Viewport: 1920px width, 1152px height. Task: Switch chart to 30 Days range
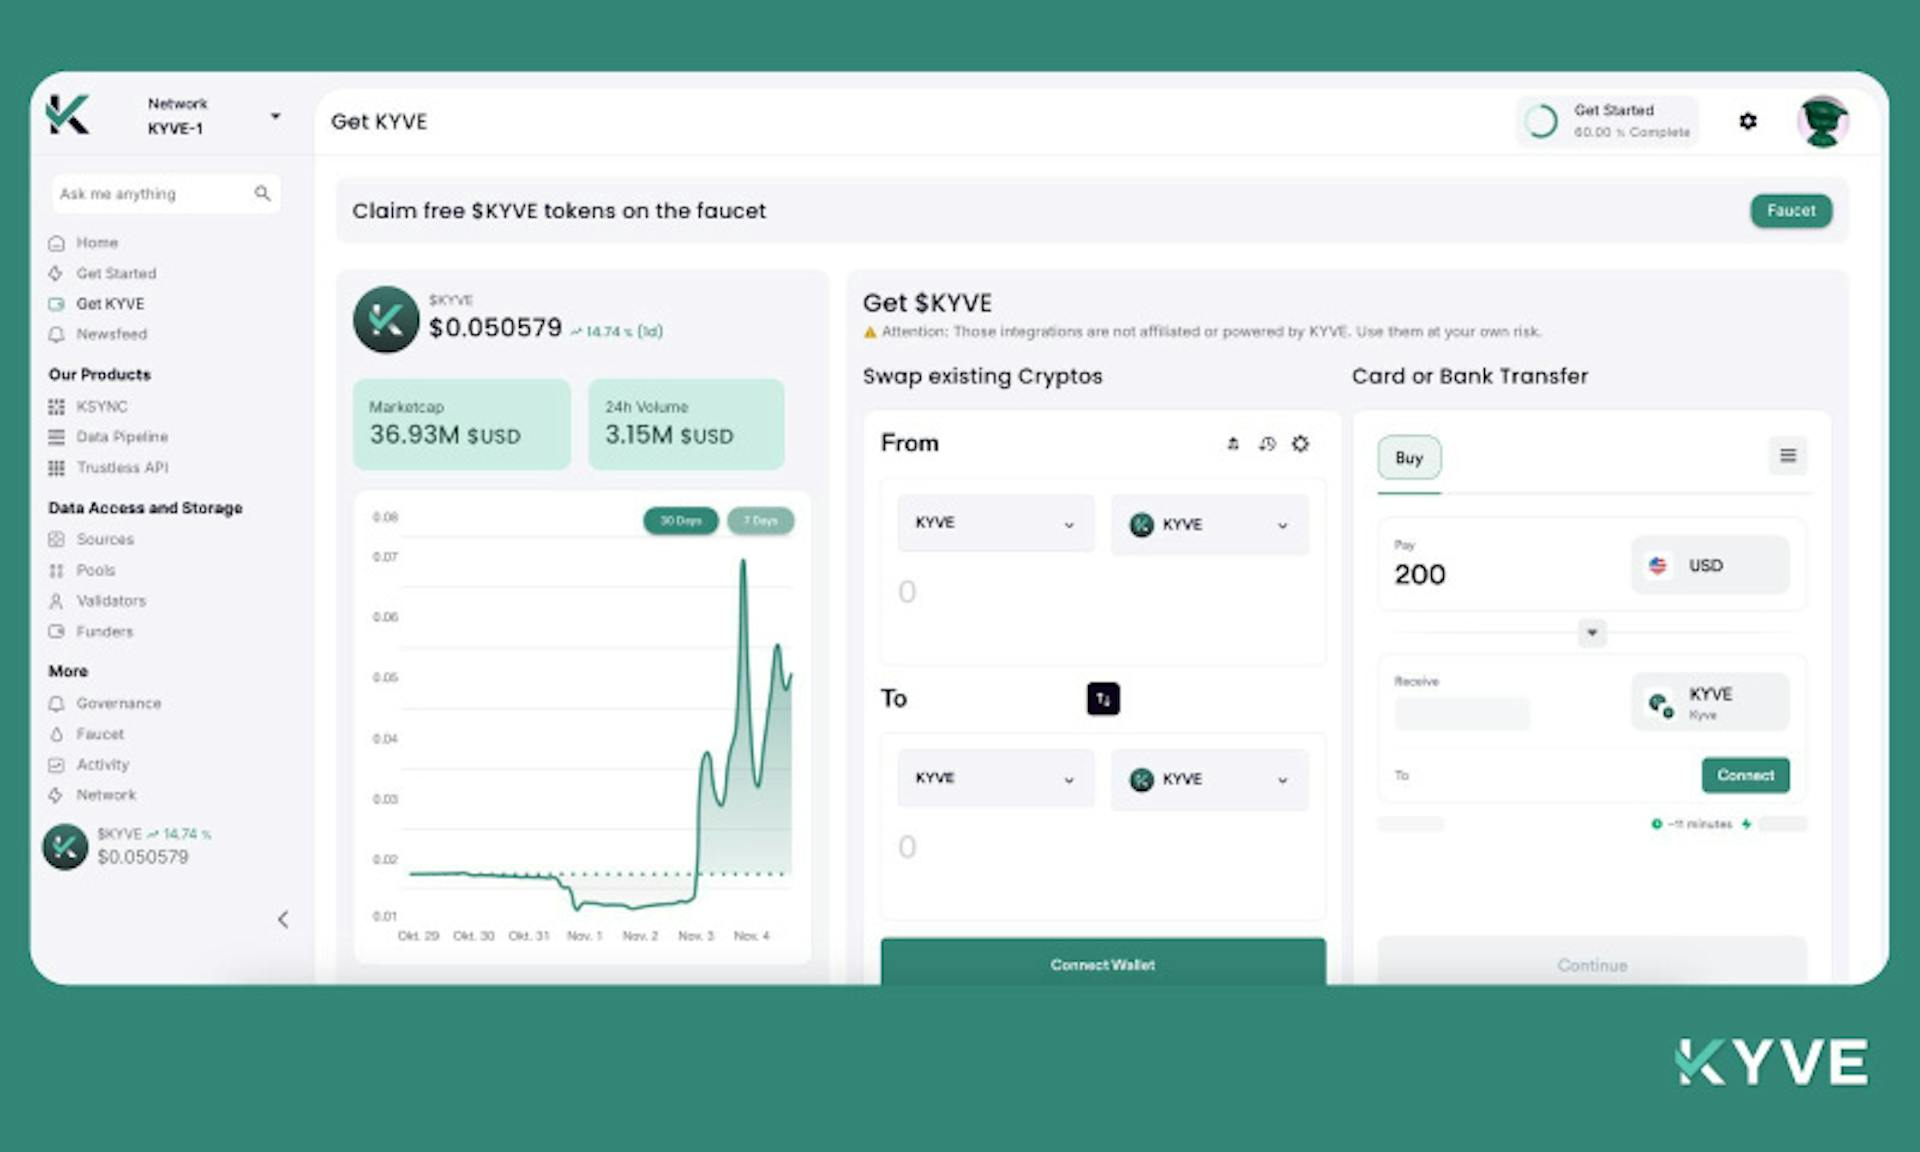pos(680,521)
